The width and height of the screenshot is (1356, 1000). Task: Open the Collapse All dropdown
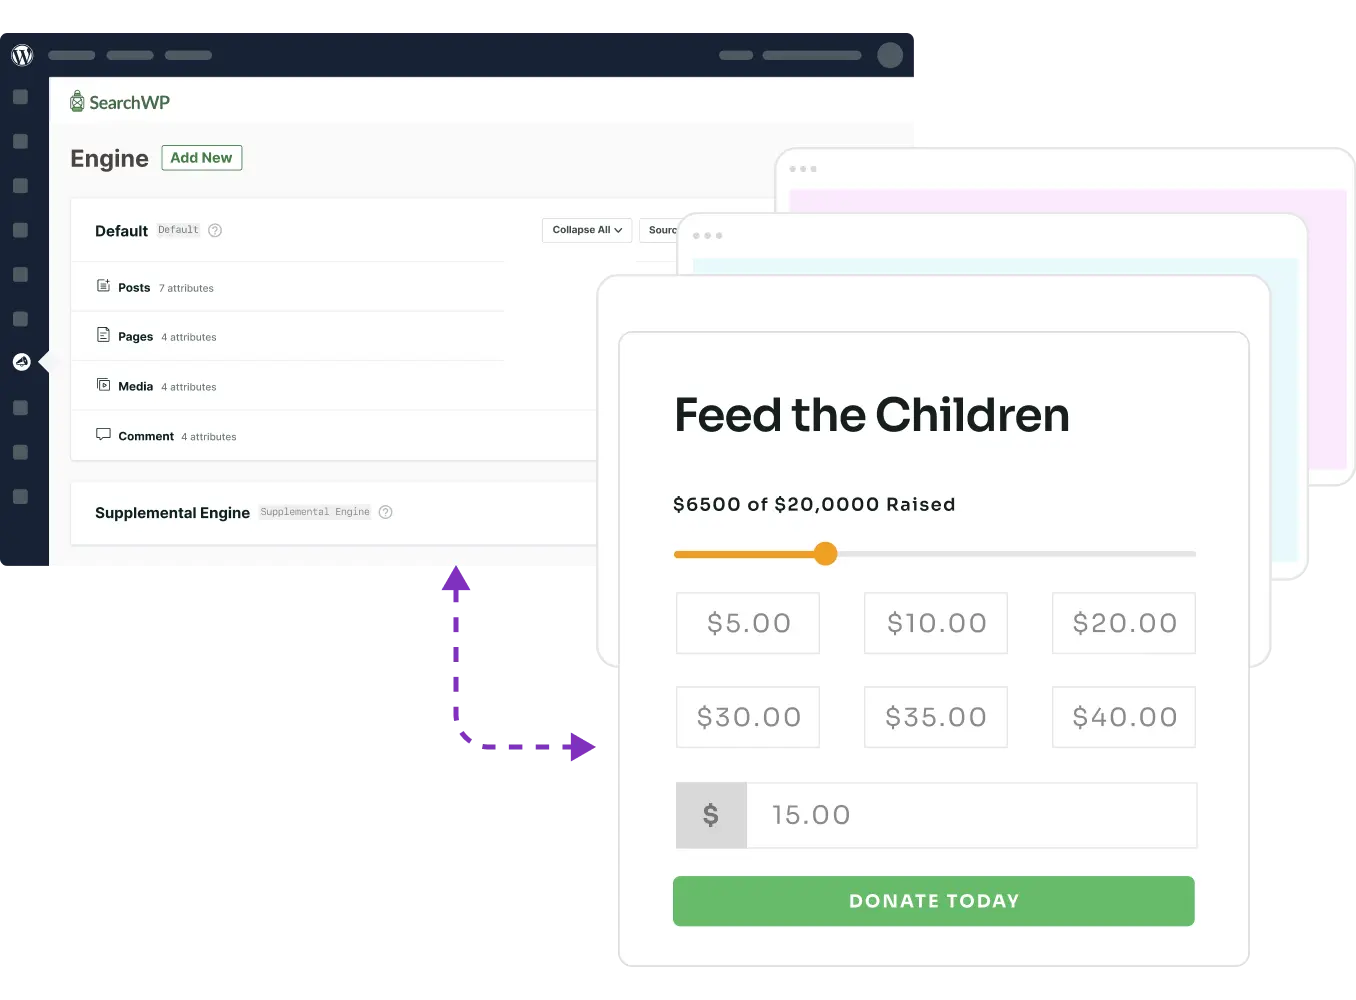(x=586, y=230)
